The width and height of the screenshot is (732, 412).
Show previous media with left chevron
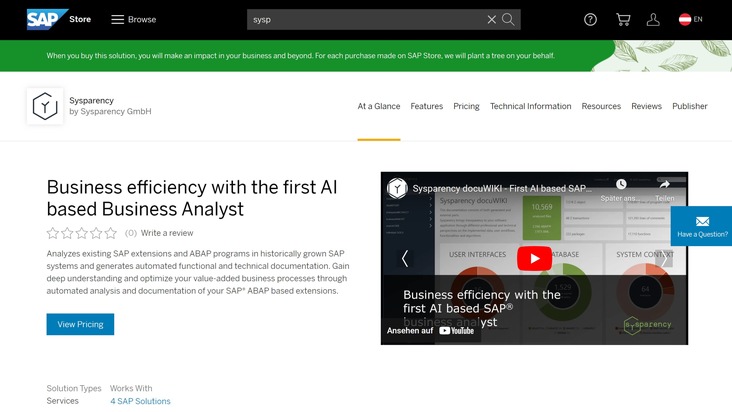405,258
